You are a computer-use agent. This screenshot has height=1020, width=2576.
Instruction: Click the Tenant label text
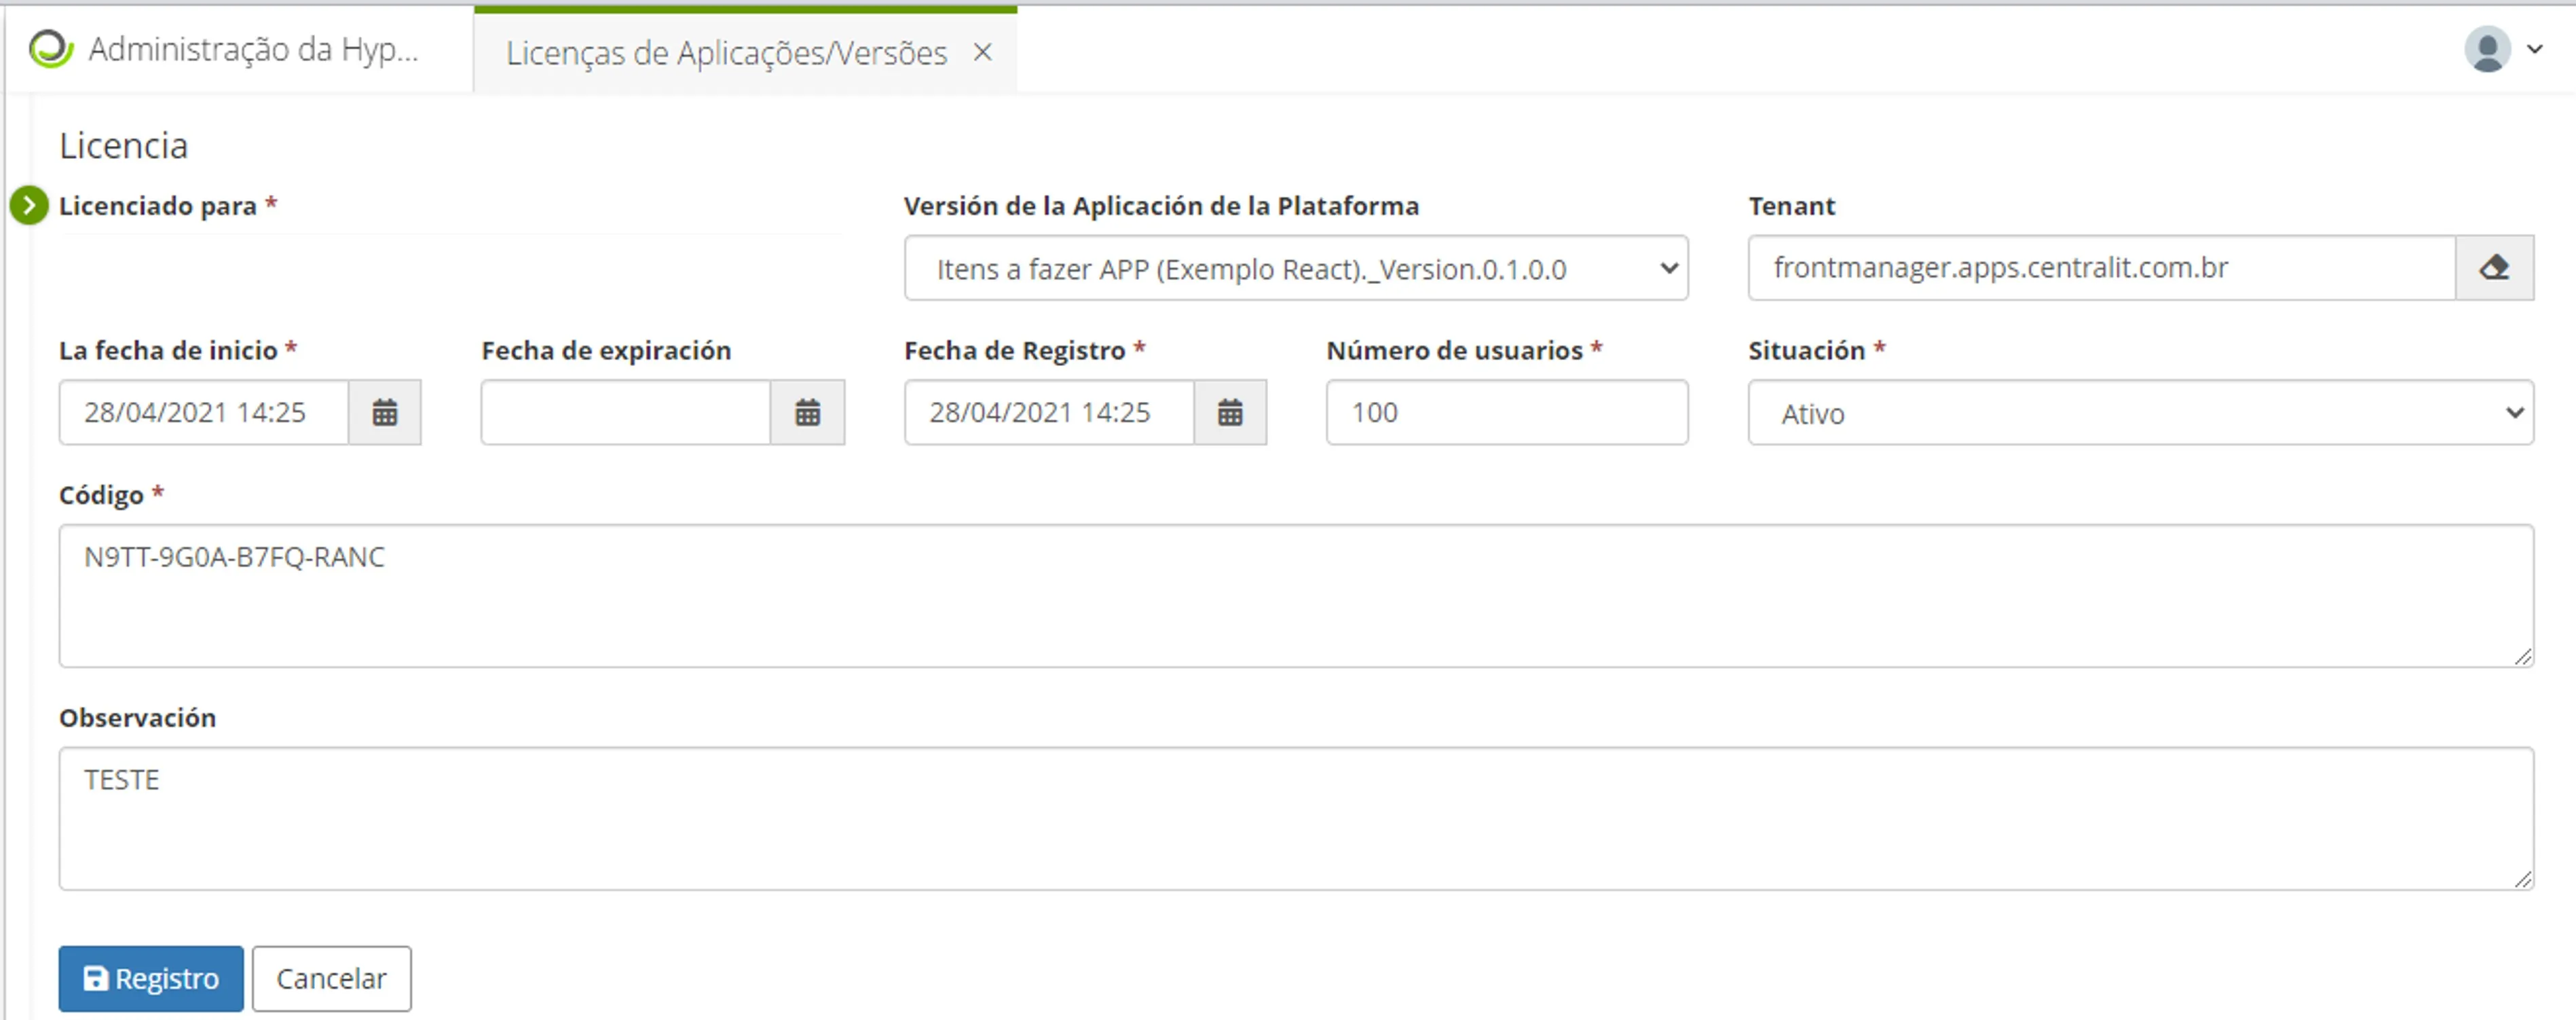tap(1792, 206)
